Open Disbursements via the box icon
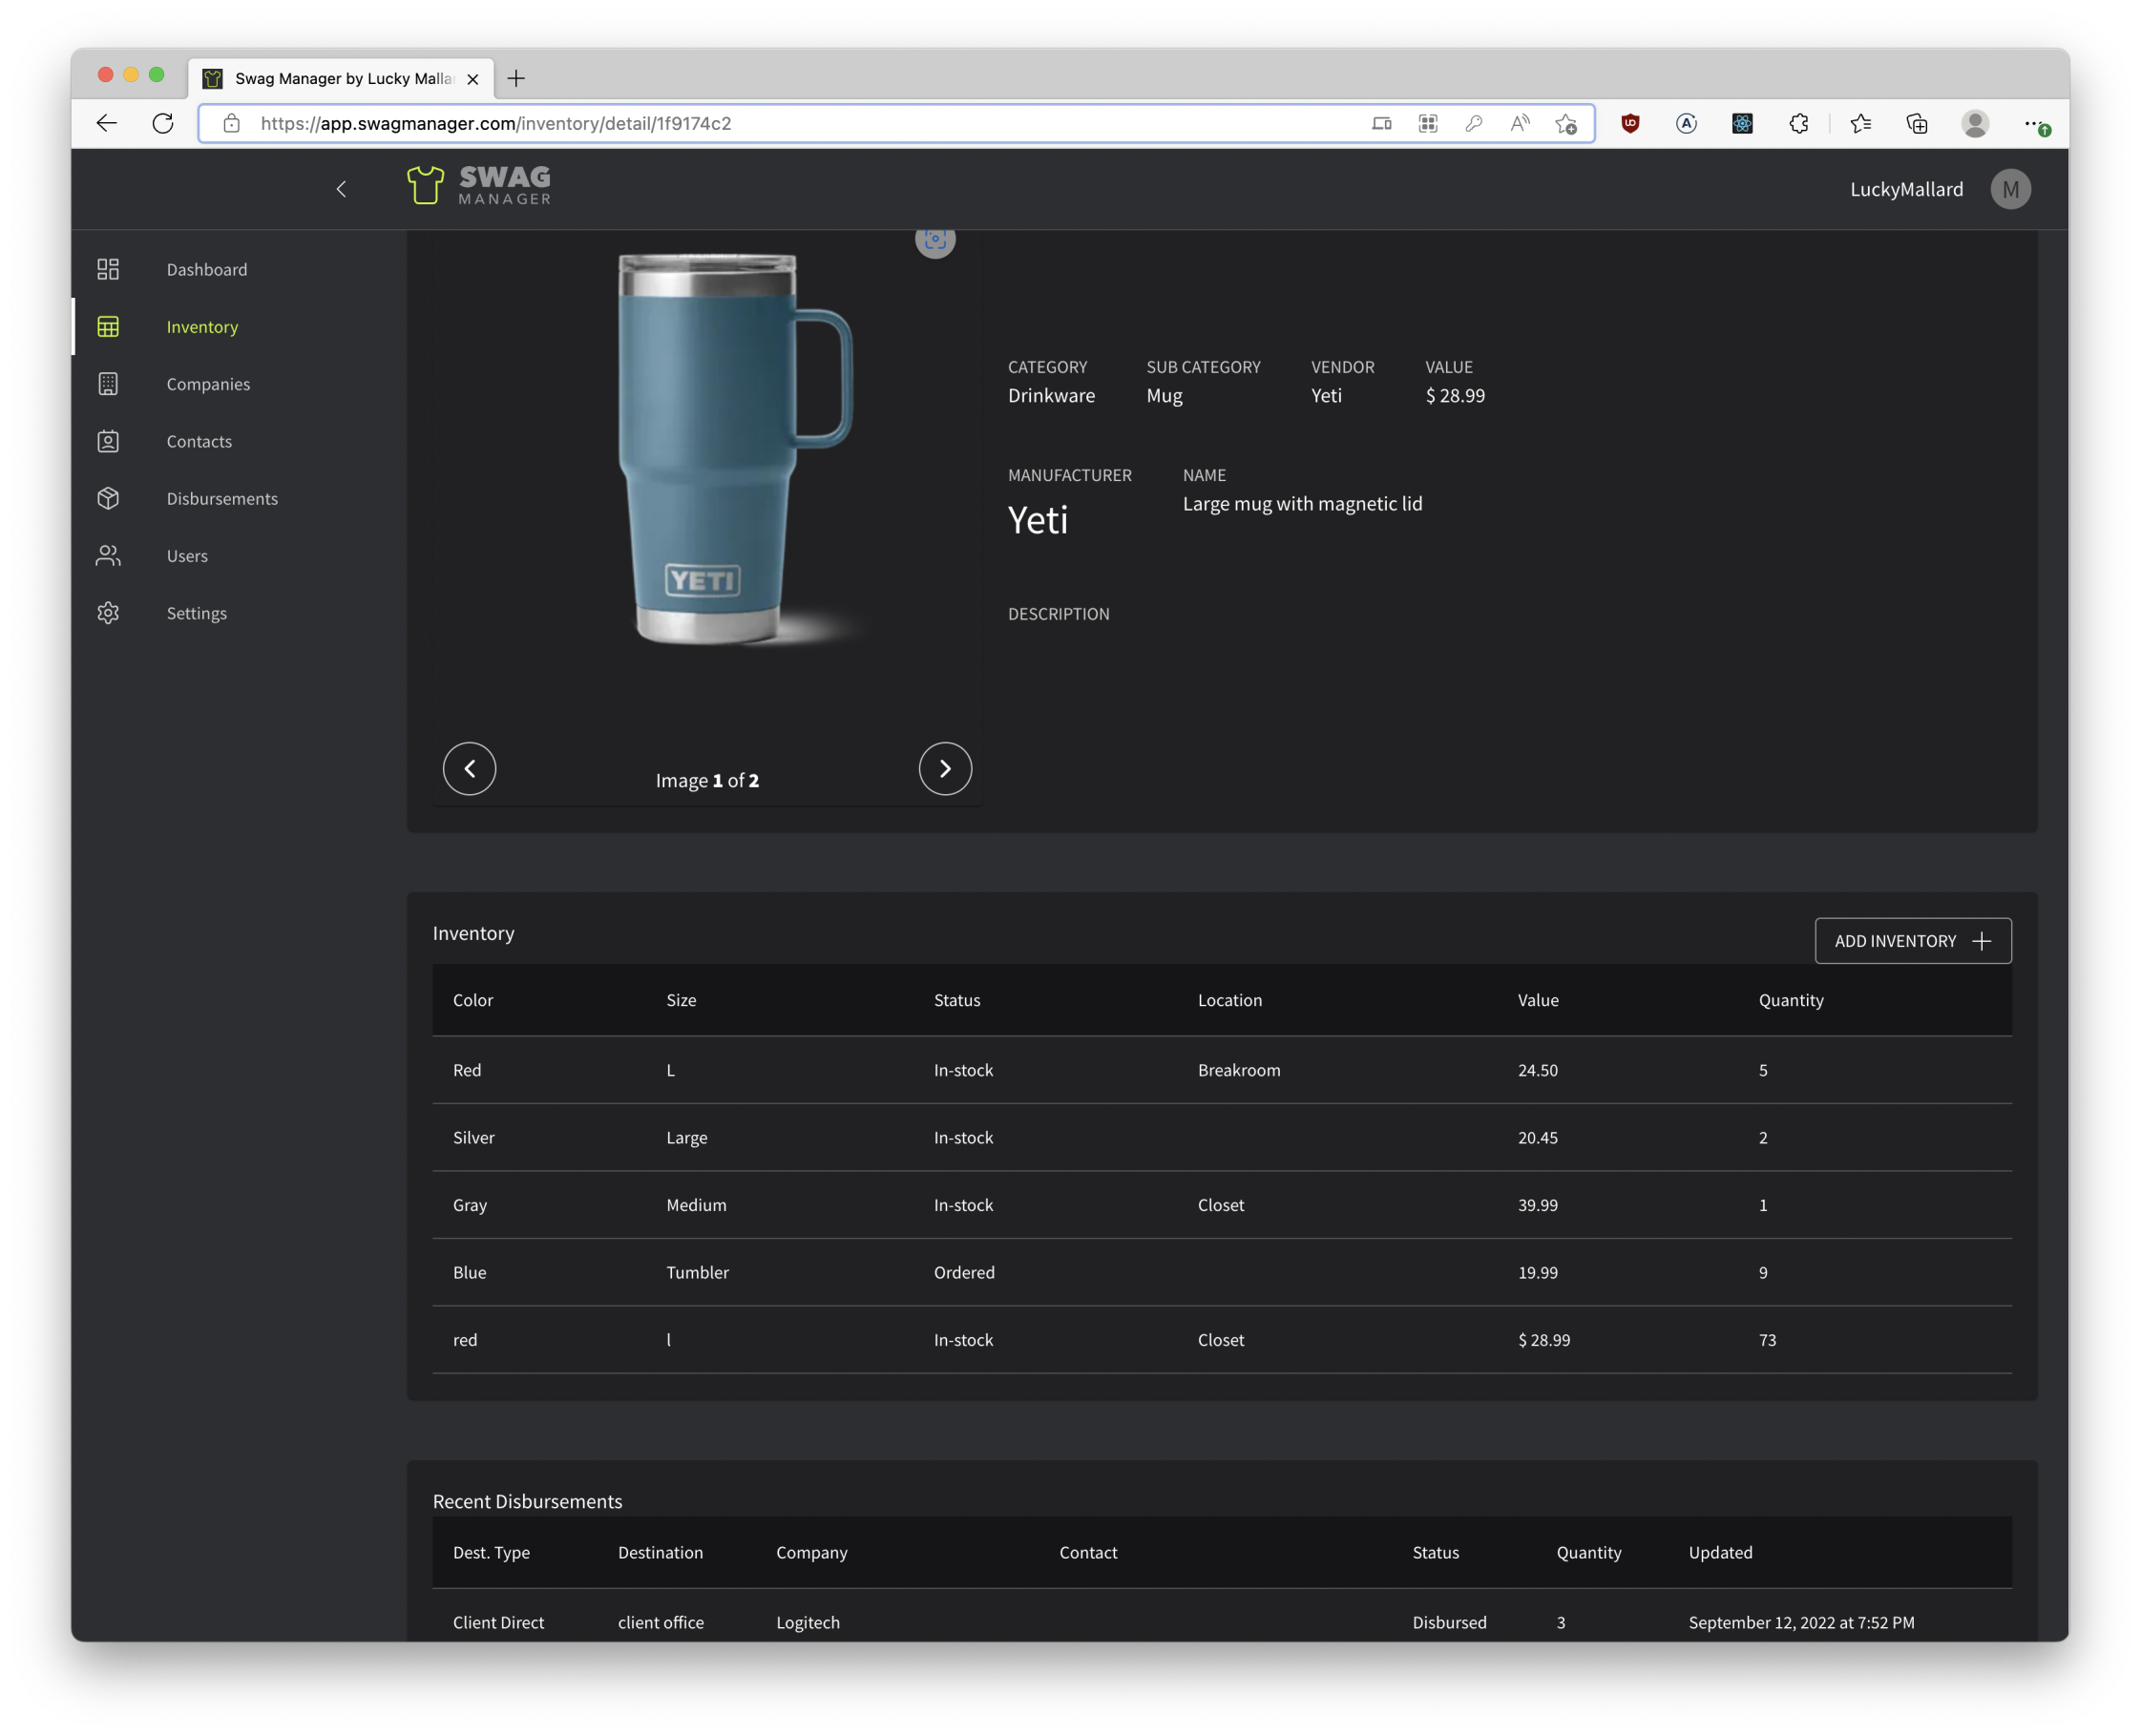Screen dimensions: 2141x1736 (x=108, y=498)
